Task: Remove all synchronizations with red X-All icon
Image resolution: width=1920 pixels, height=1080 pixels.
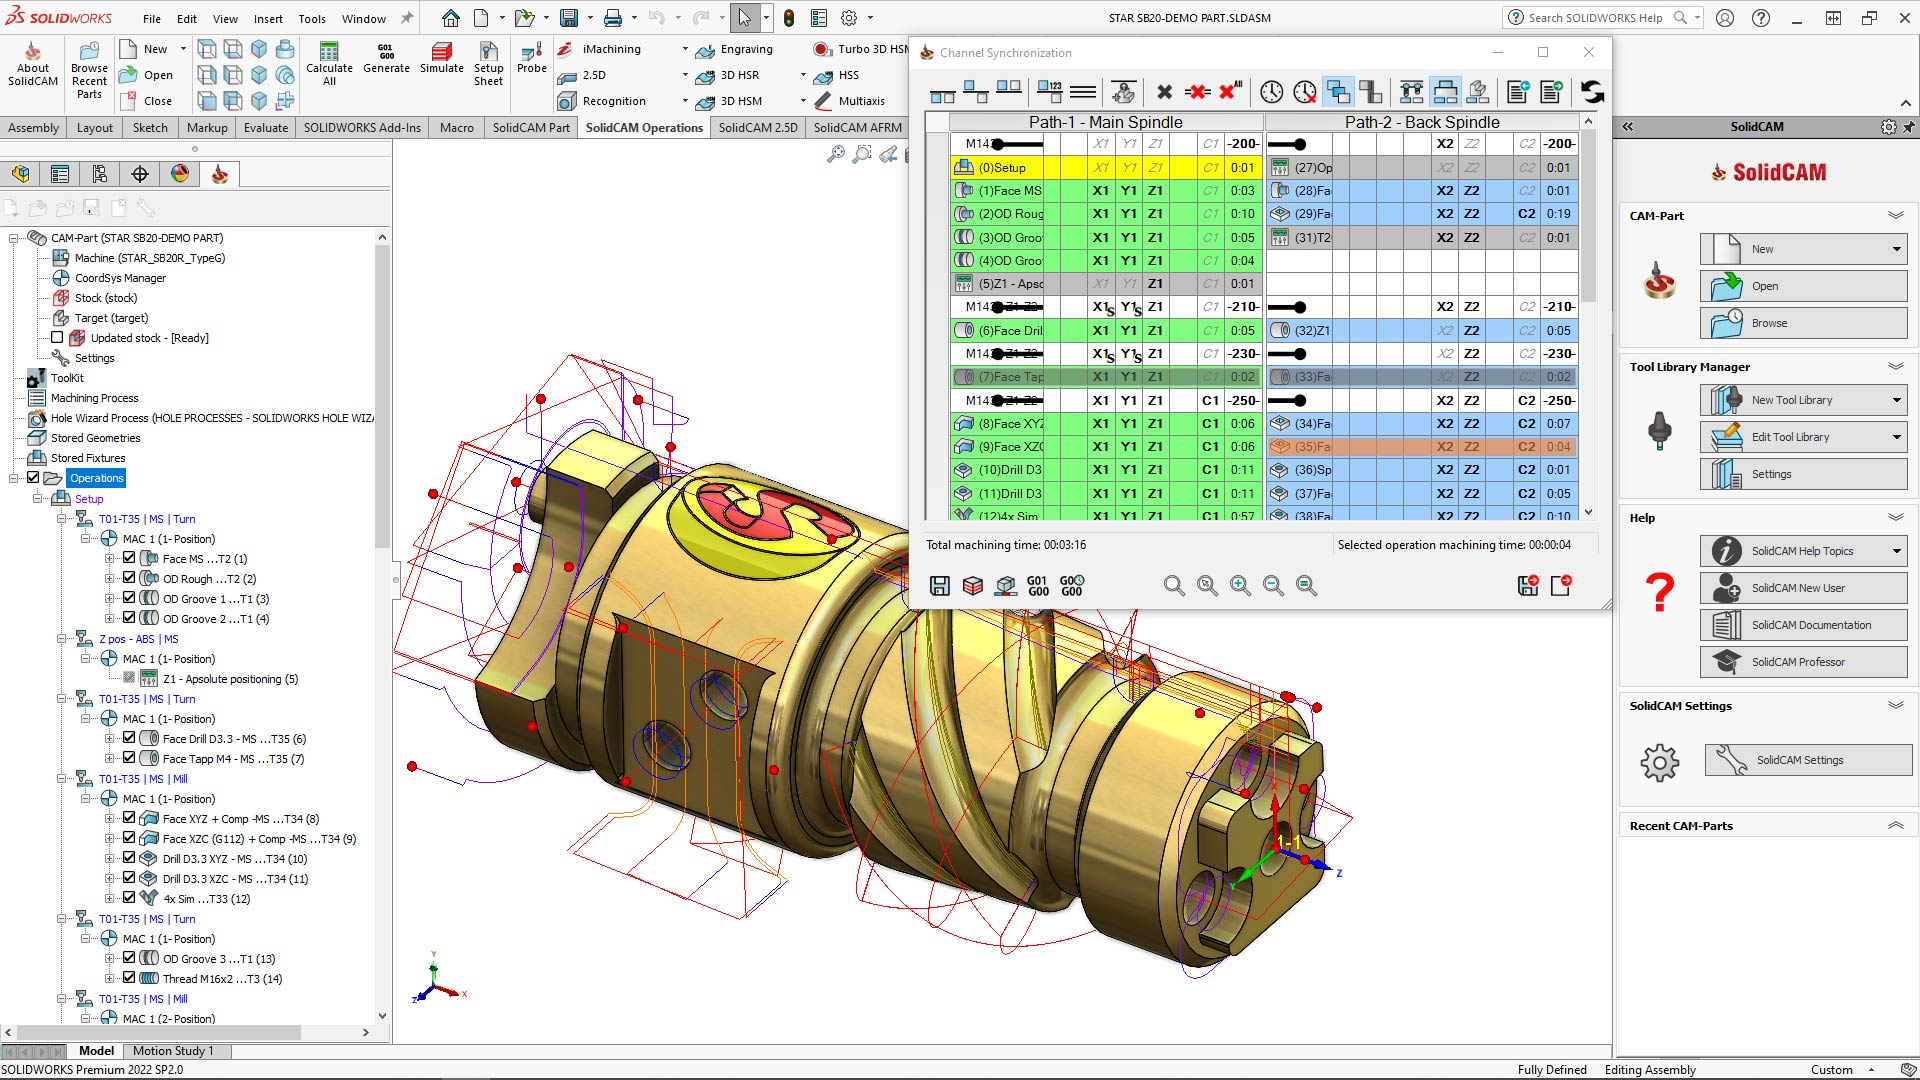Action: click(1228, 91)
